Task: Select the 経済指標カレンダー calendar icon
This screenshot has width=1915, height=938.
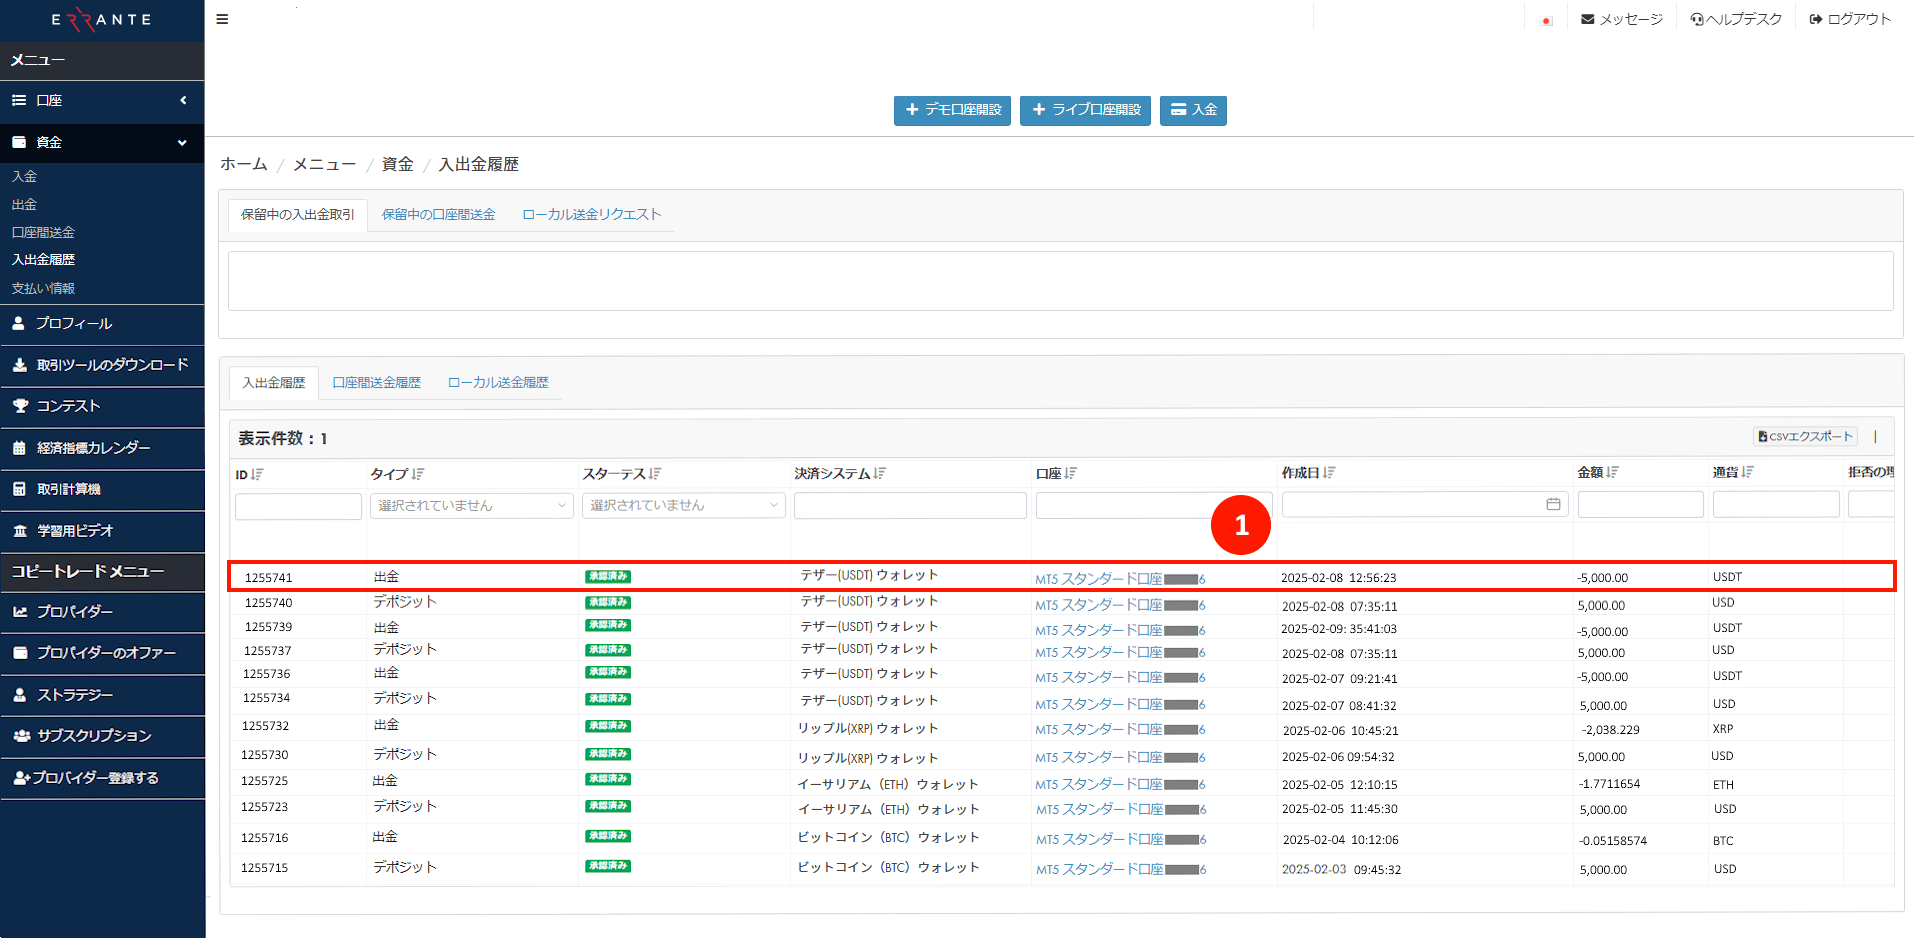Action: [20, 447]
